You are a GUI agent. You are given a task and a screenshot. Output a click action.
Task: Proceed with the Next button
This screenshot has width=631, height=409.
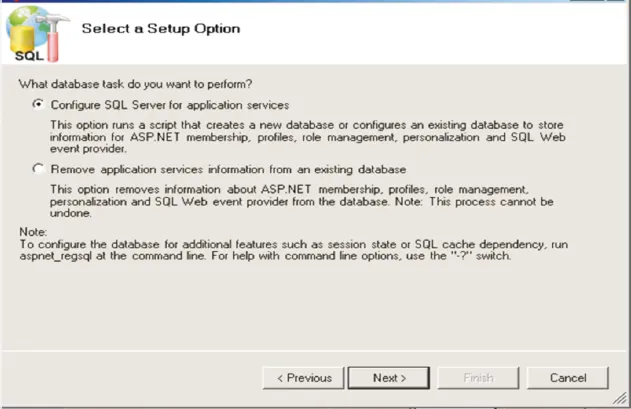(389, 378)
